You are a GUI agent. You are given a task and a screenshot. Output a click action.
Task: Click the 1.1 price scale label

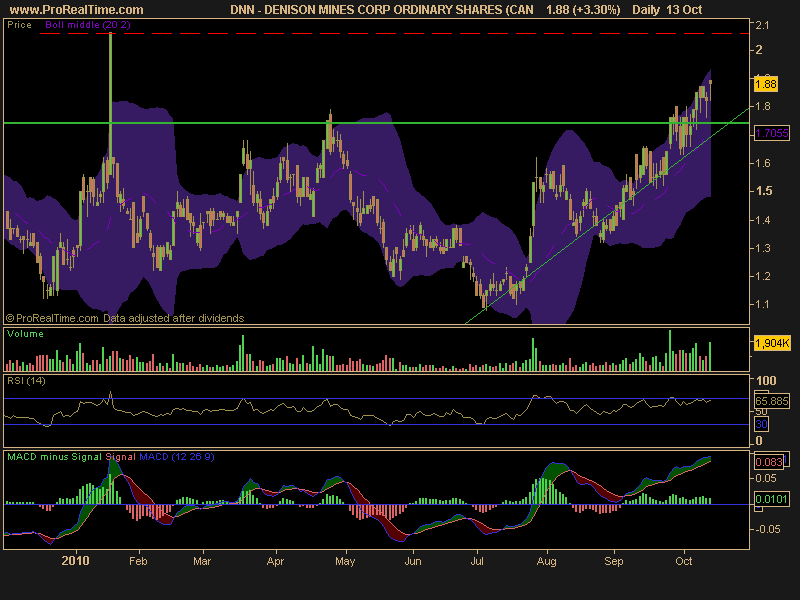pos(762,304)
